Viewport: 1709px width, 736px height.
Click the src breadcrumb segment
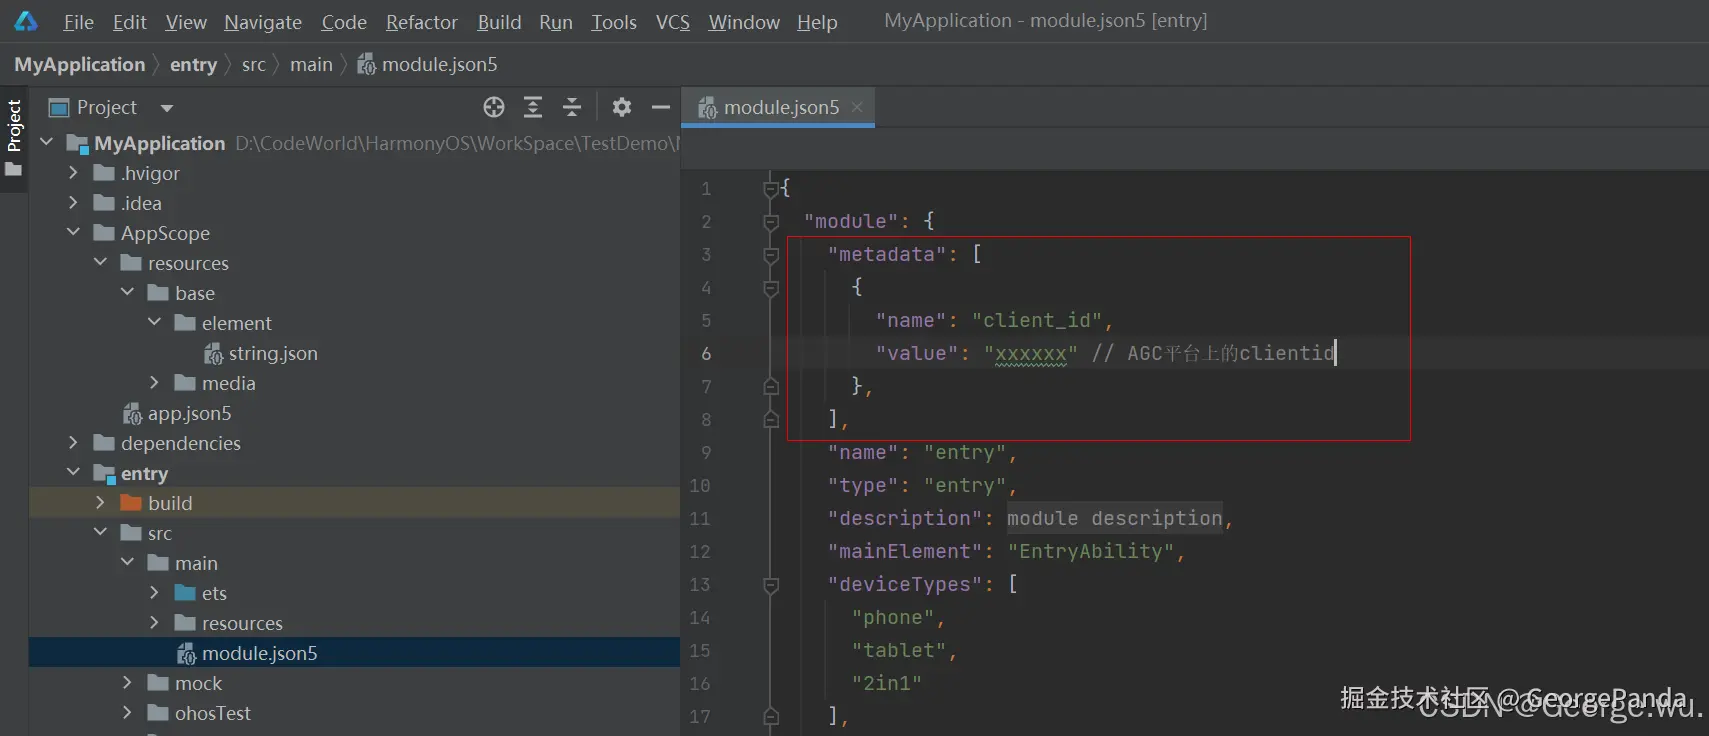click(254, 64)
